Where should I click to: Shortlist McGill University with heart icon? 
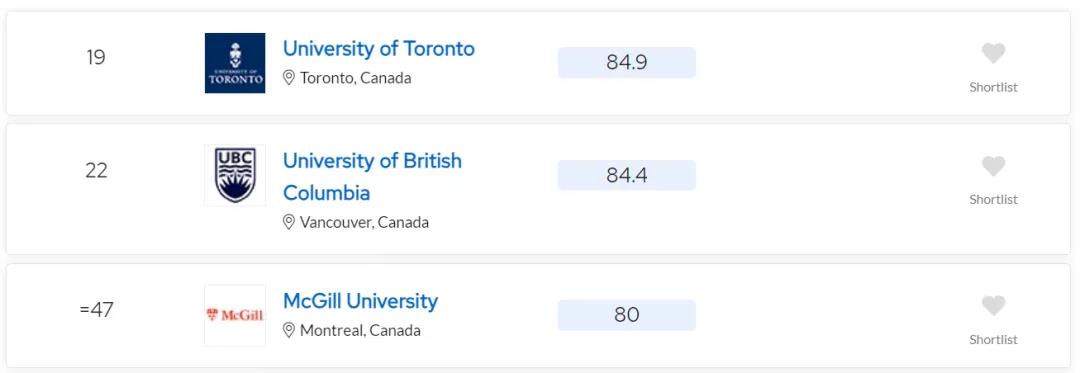(x=993, y=306)
